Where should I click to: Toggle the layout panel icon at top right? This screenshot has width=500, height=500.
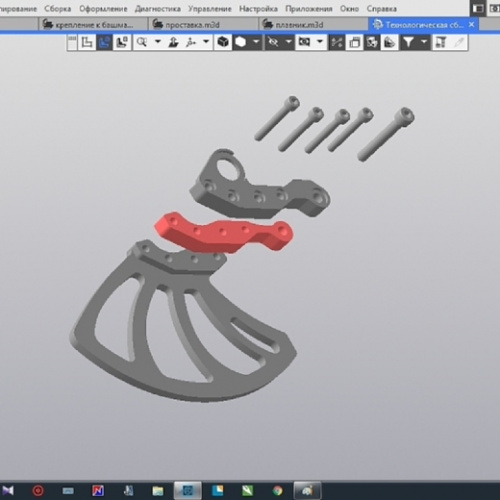pos(478,9)
